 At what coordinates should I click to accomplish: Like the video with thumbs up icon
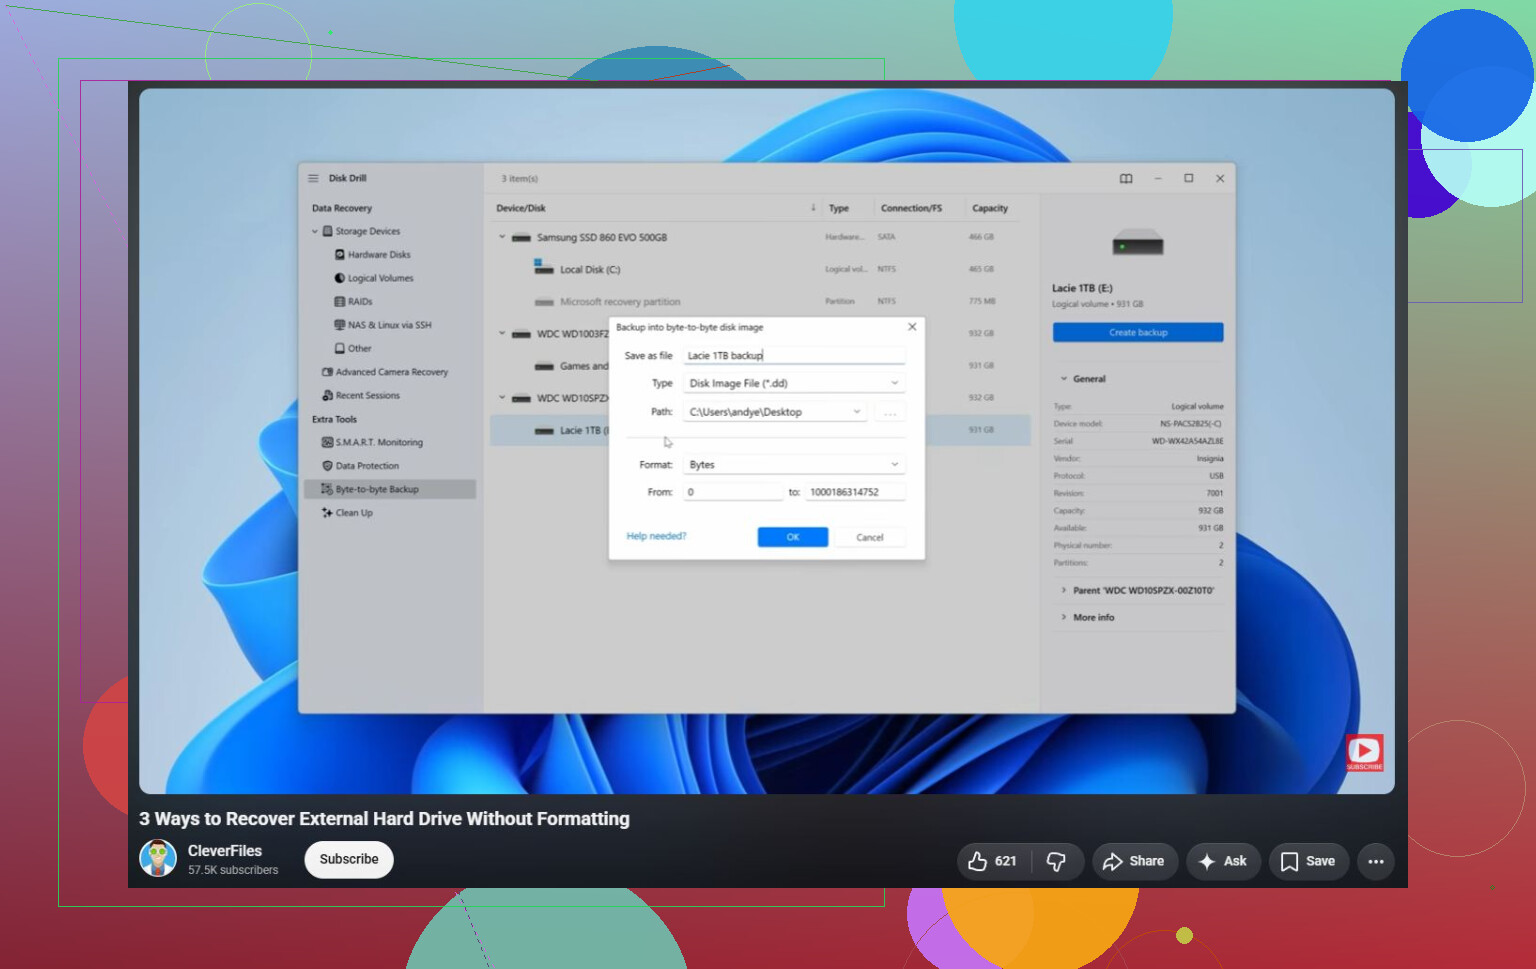pyautogui.click(x=993, y=861)
